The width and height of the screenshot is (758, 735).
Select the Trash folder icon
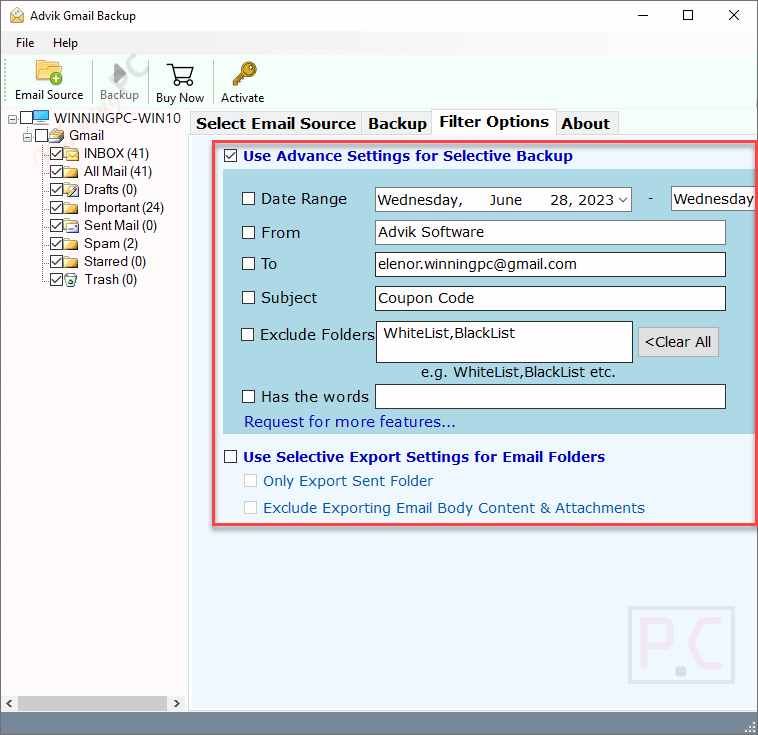[72, 280]
